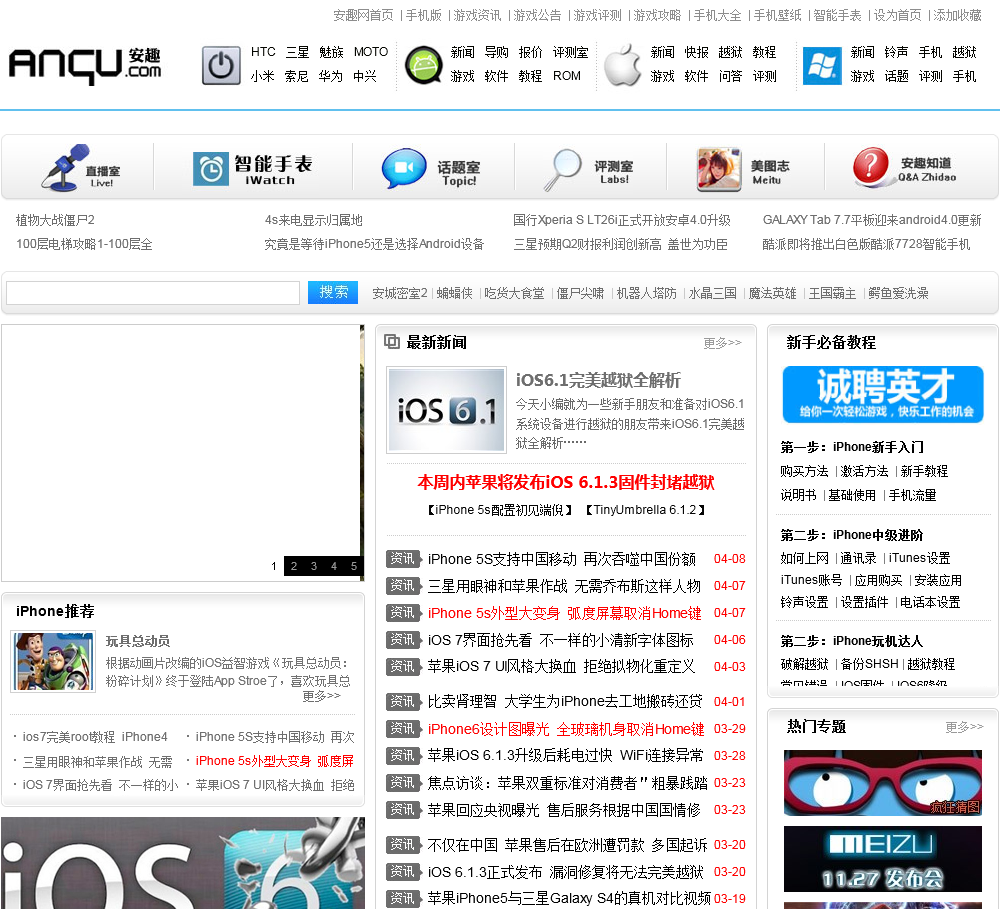
Task: Open the MEIZU 11.27 发布会 banner
Action: tap(882, 859)
